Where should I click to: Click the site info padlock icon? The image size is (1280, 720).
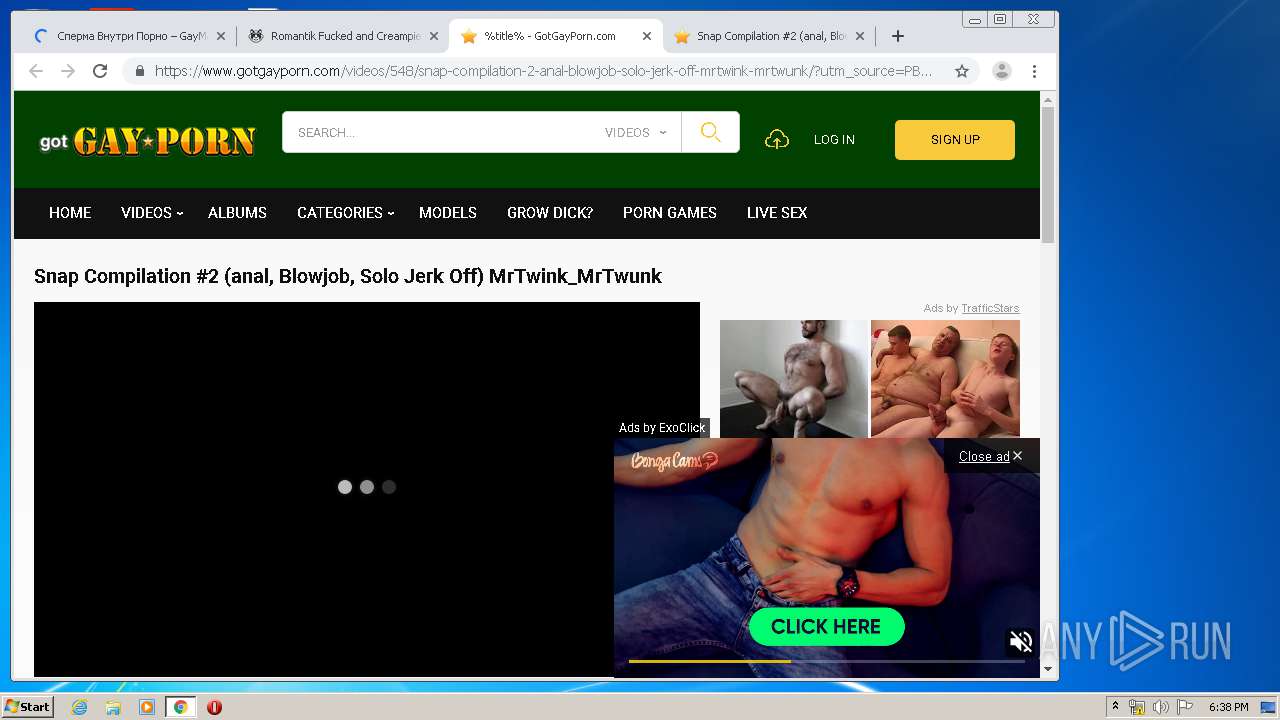pos(139,71)
